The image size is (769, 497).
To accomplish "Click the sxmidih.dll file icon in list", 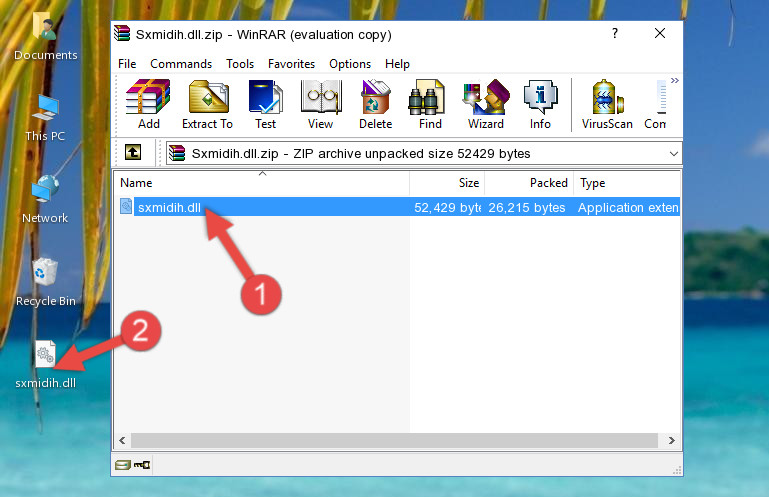I will (126, 207).
